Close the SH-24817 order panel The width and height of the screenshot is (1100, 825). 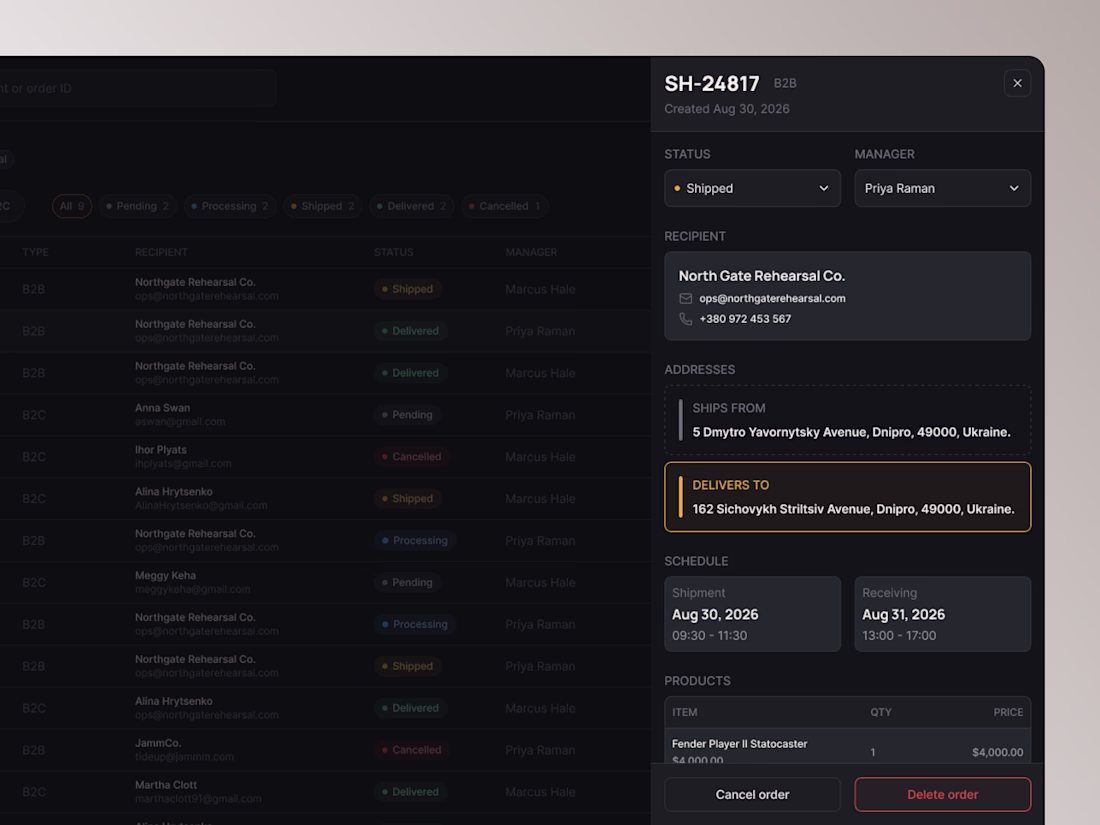pos(1017,83)
